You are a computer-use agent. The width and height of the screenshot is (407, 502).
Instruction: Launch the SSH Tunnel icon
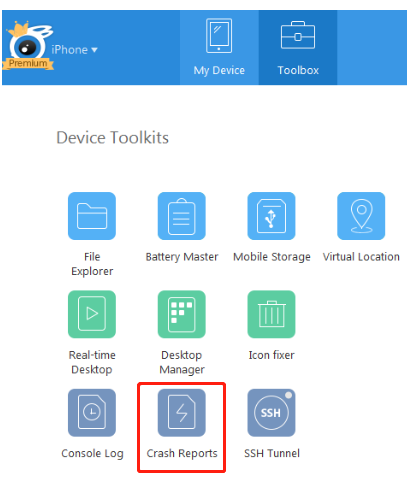(x=271, y=413)
